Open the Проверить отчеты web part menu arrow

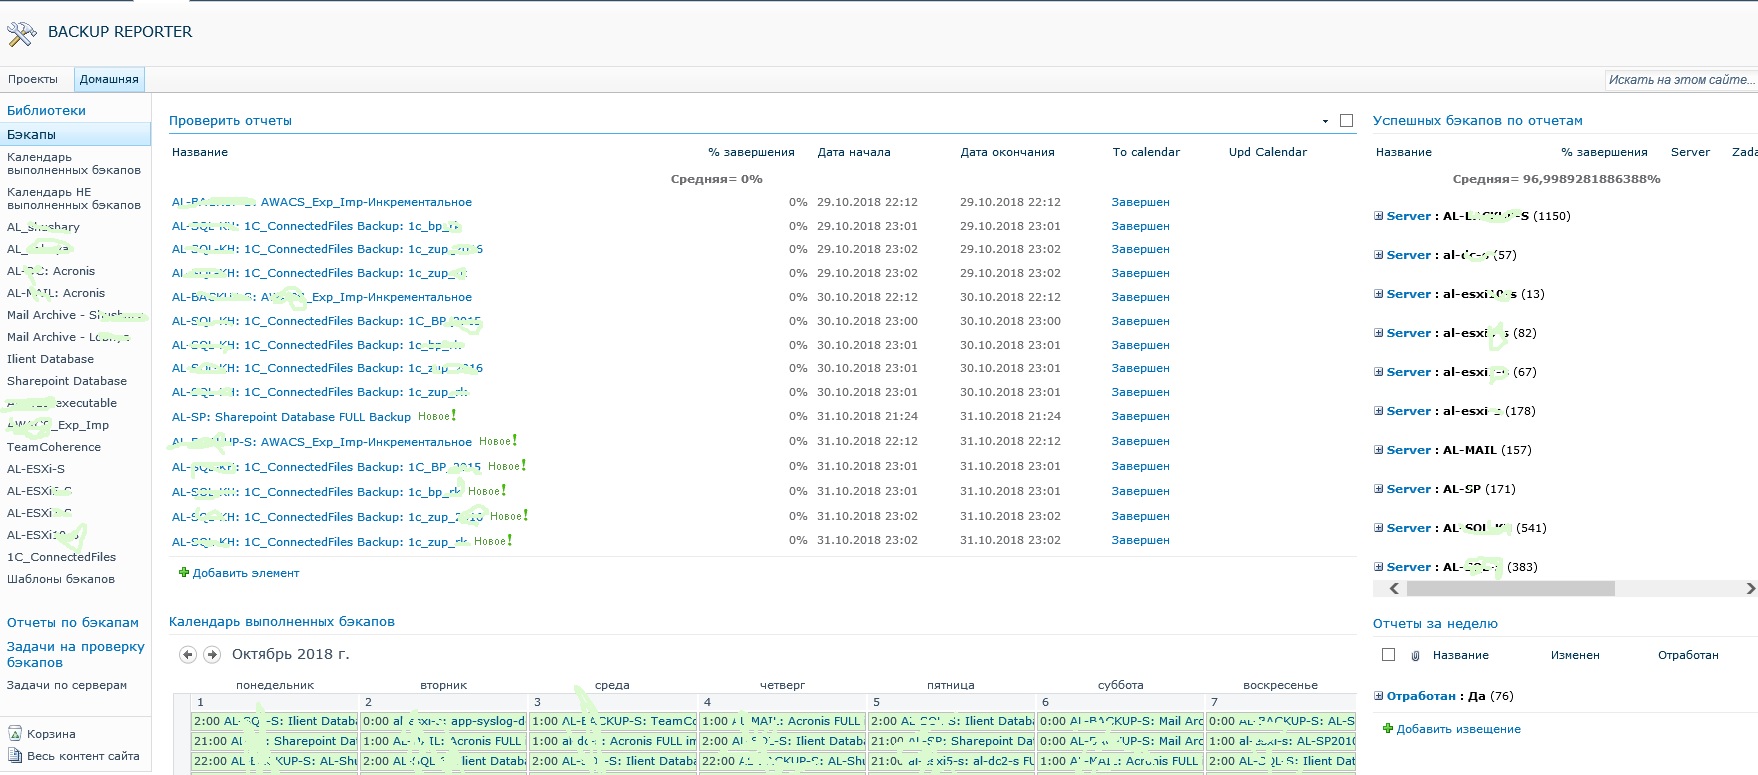tap(1325, 121)
